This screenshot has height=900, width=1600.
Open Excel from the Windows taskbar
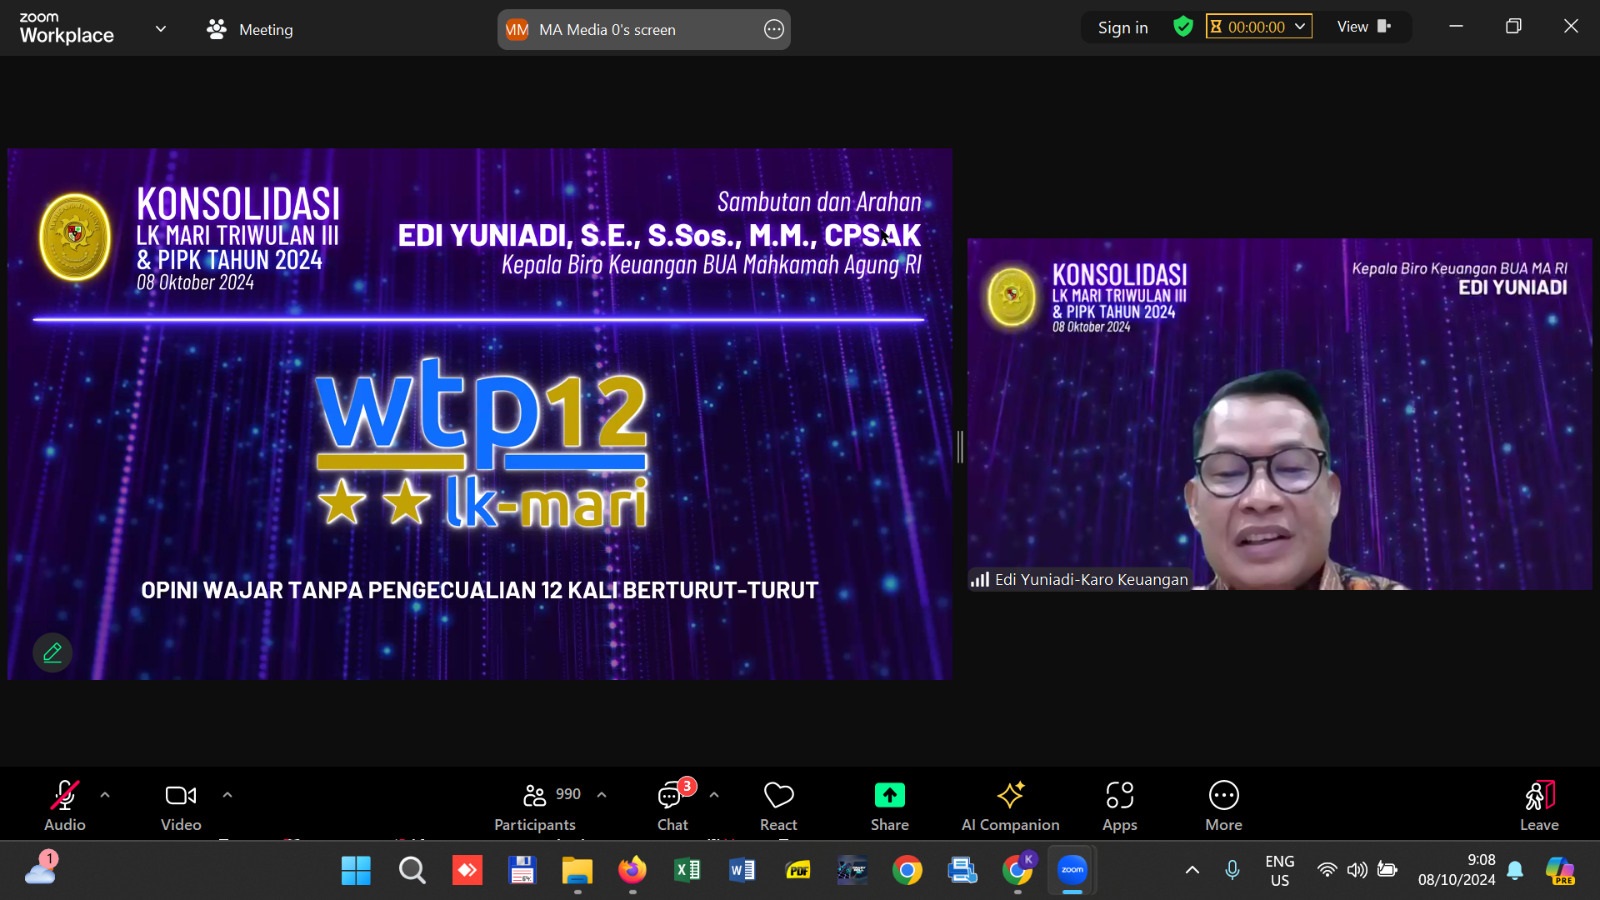[x=687, y=871]
